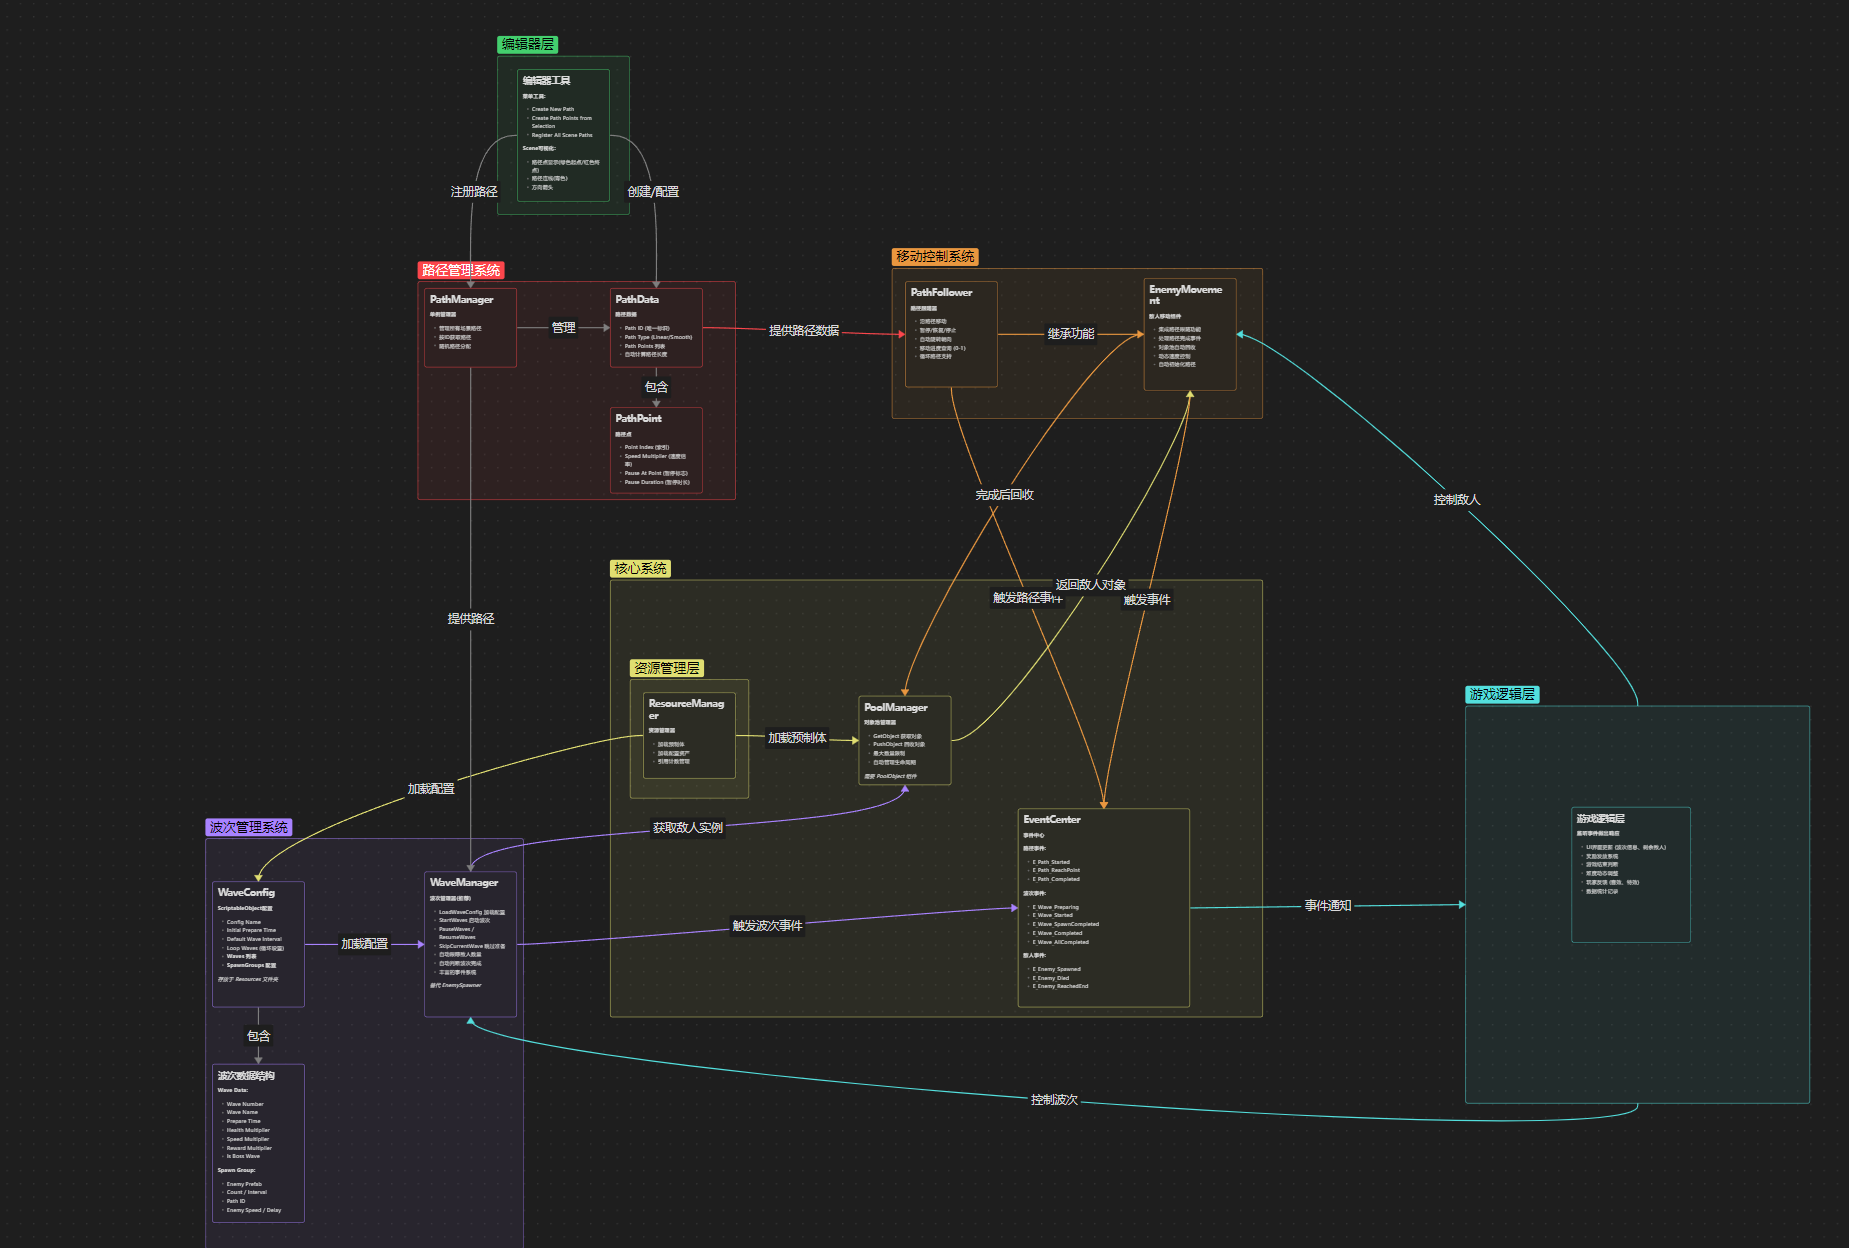The image size is (1849, 1248).
Task: Click the 控制敌人 edge label
Action: click(1457, 499)
